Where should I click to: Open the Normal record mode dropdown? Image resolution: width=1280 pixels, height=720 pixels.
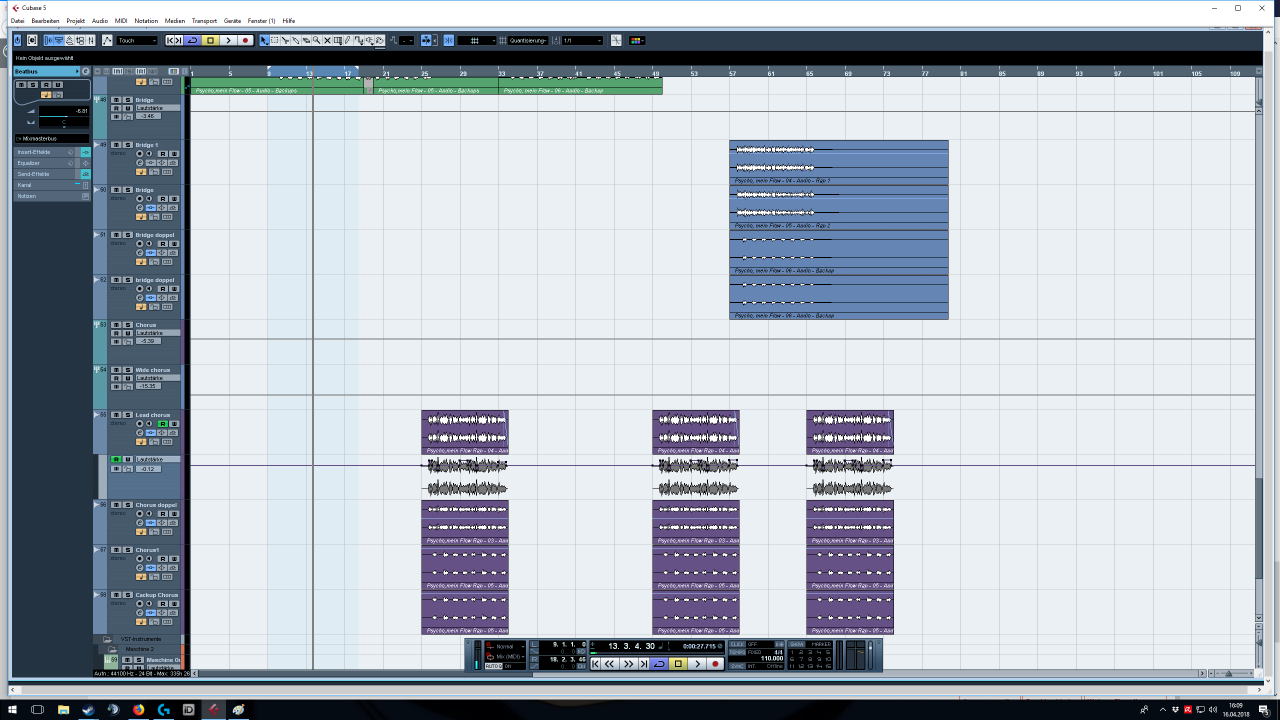click(508, 646)
